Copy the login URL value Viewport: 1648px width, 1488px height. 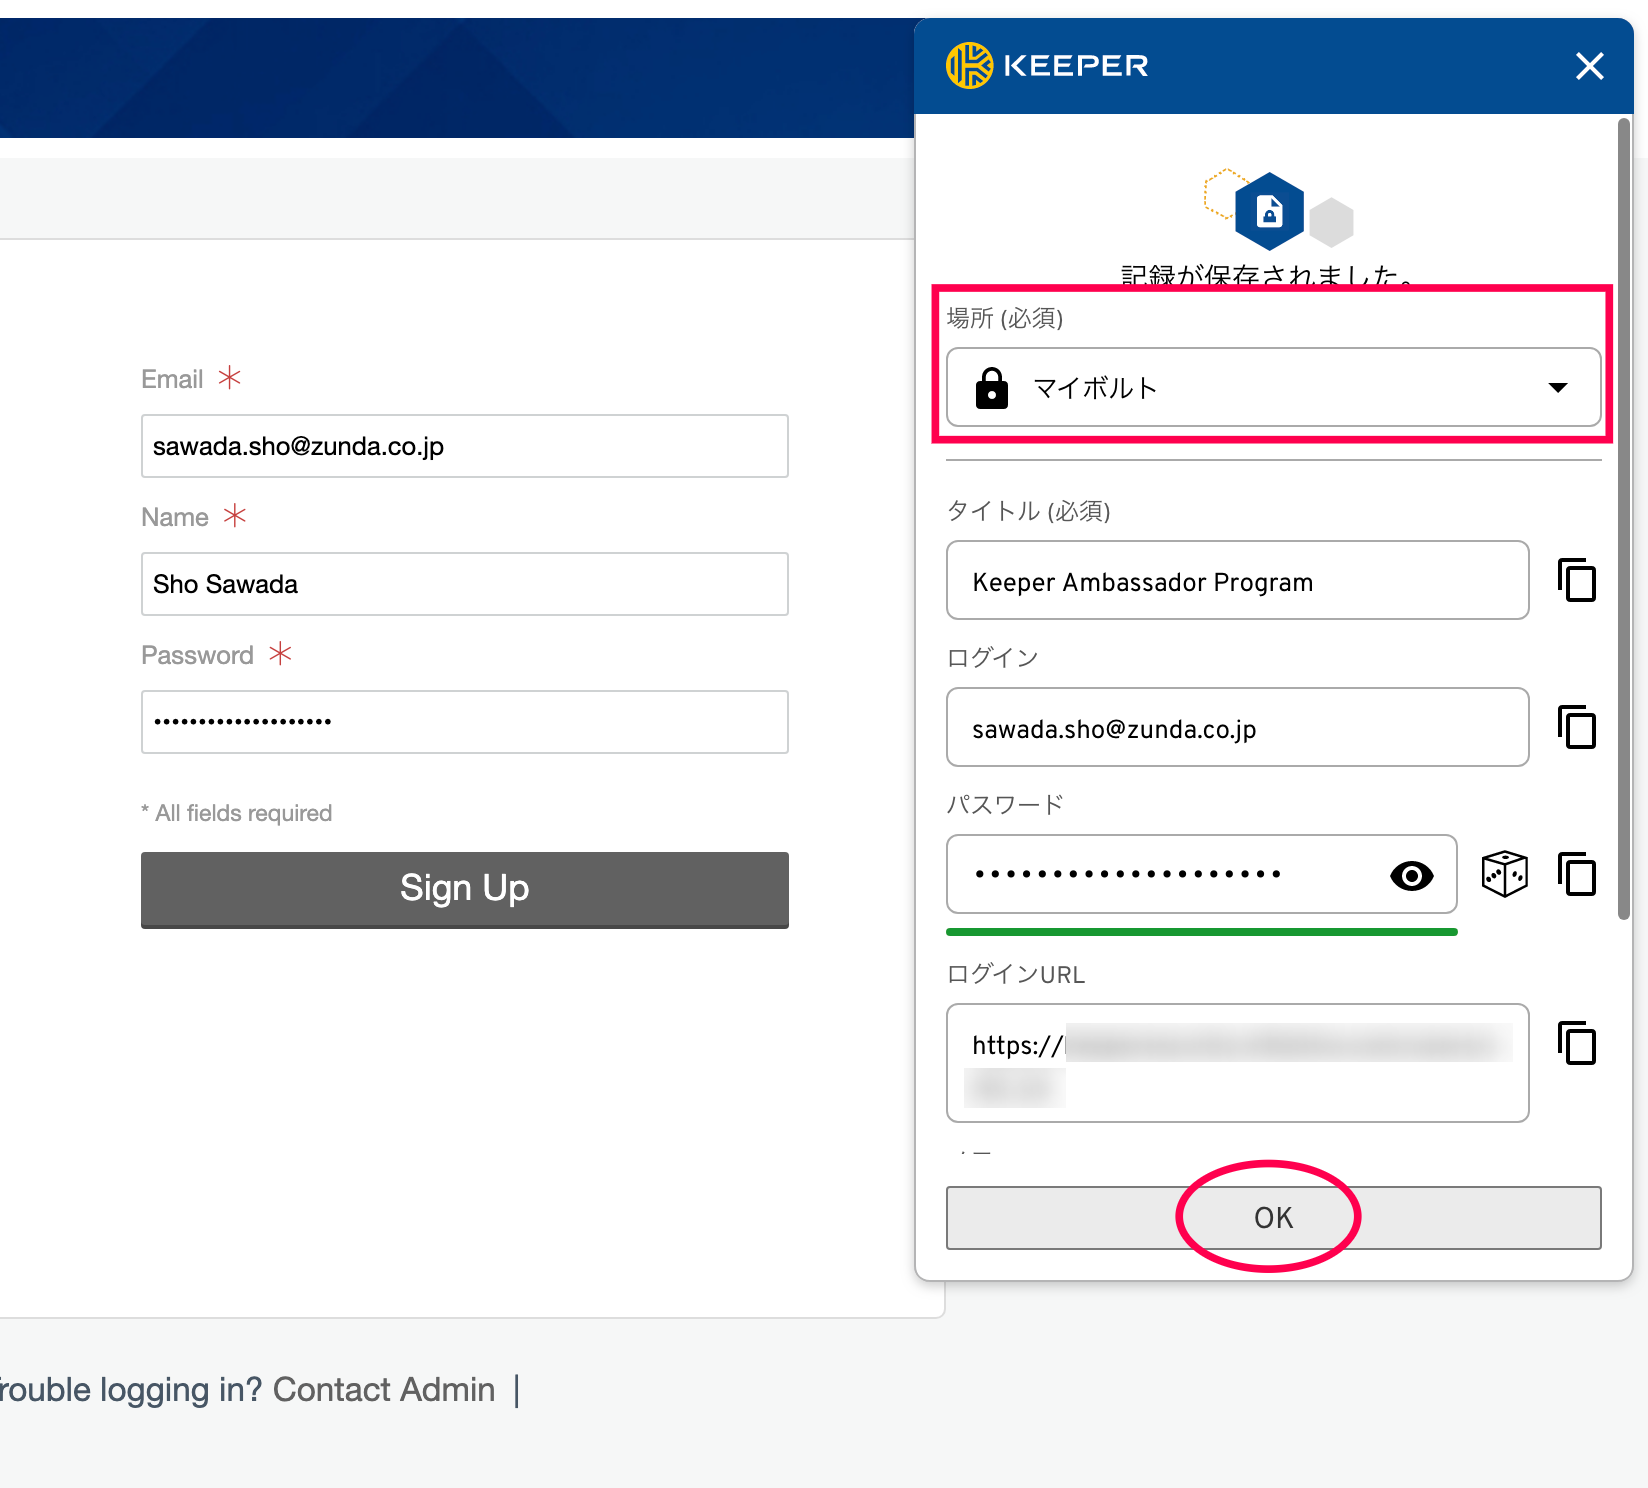click(1577, 1044)
